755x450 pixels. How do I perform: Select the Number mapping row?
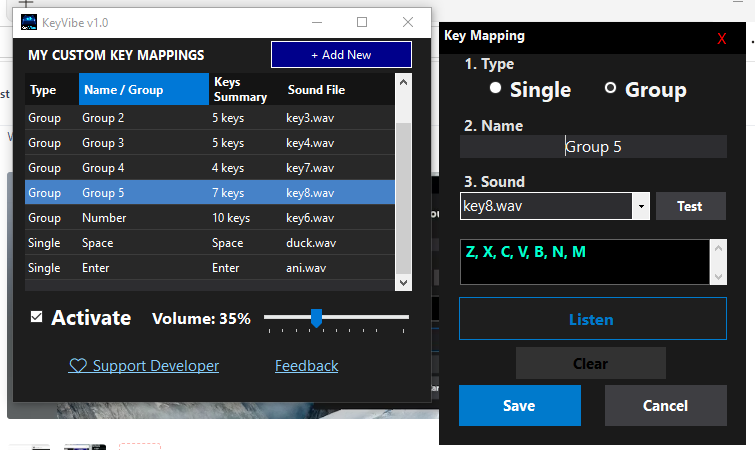coord(209,218)
